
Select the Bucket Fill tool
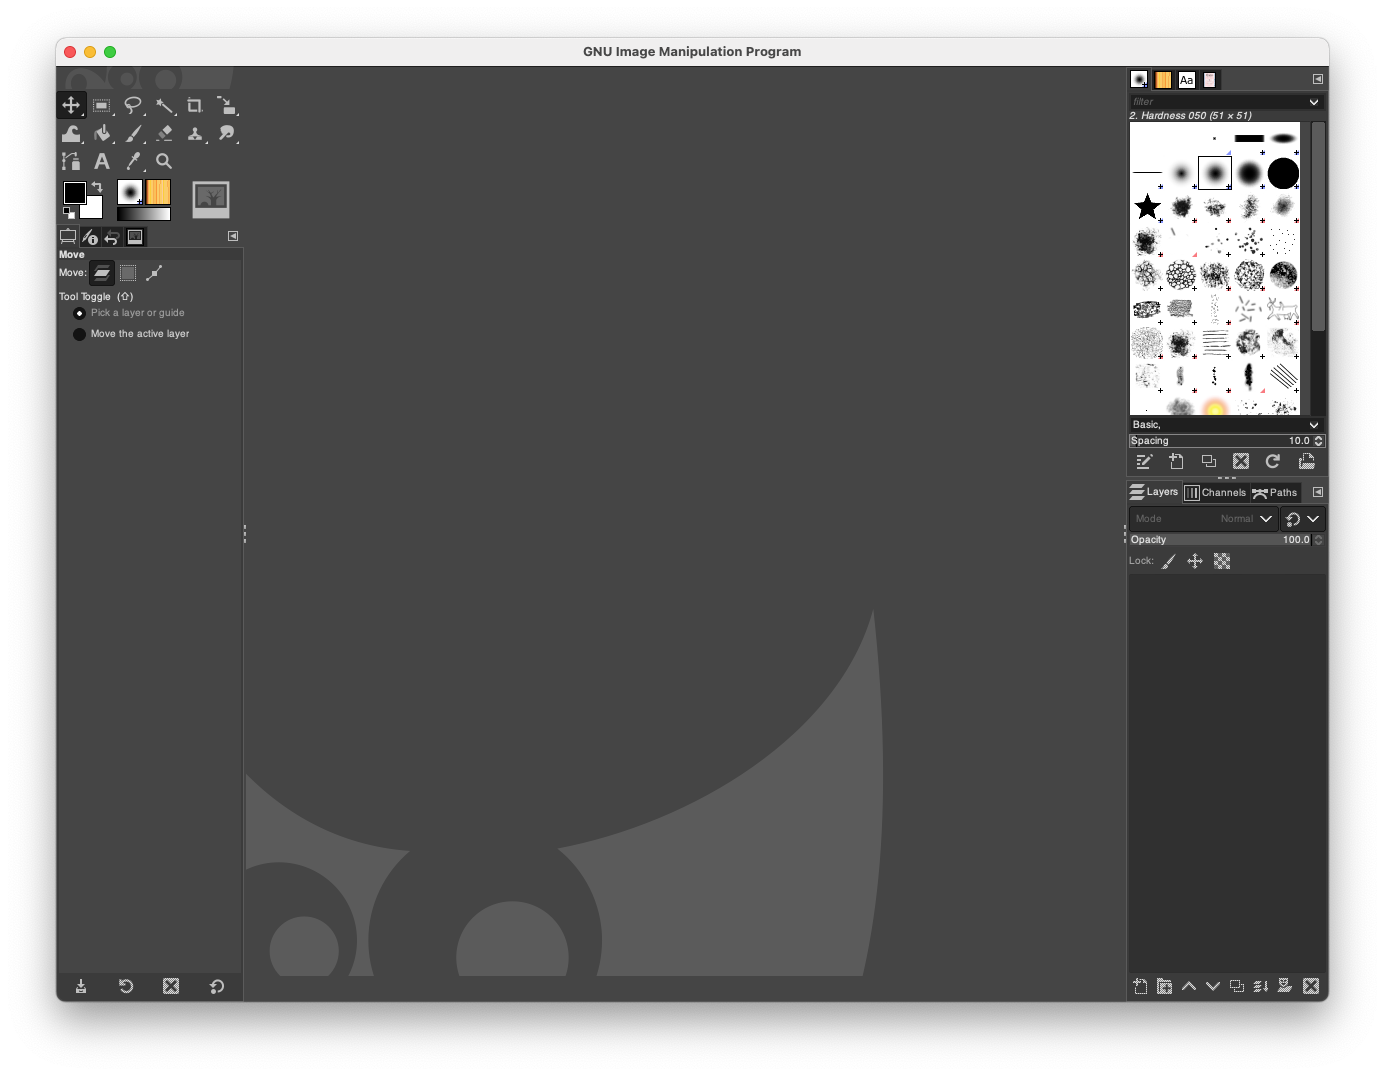tap(102, 133)
